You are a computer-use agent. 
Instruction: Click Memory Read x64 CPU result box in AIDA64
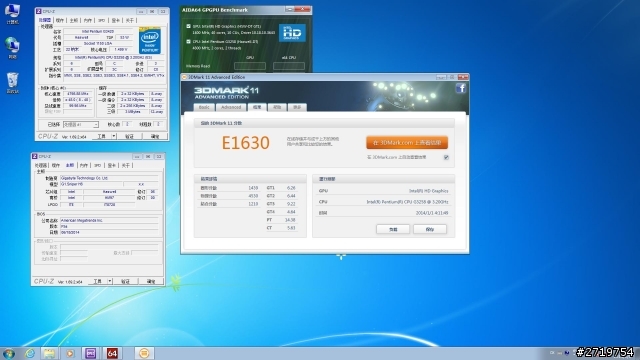tap(289, 66)
